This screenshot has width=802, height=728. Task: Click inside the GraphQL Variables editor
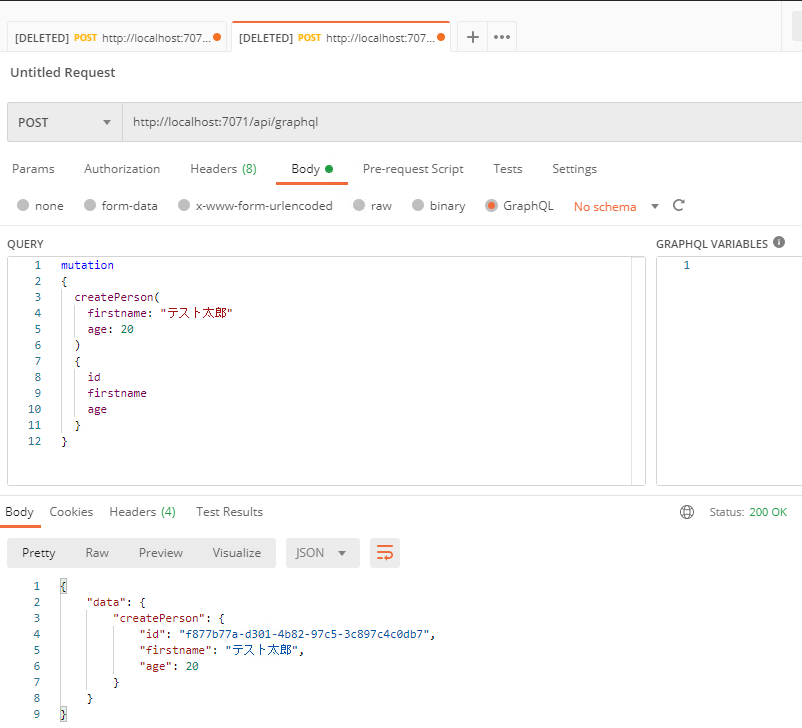(731, 371)
